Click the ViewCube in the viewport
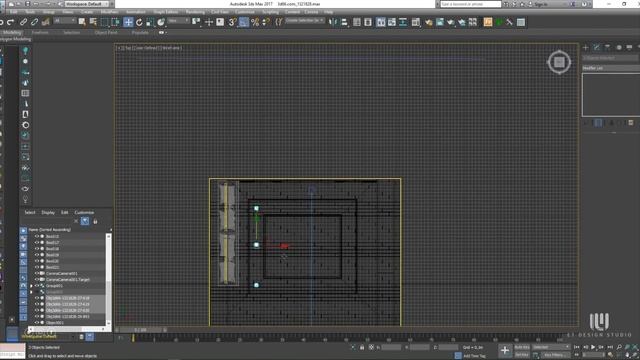This screenshot has height=360, width=640. coord(559,62)
